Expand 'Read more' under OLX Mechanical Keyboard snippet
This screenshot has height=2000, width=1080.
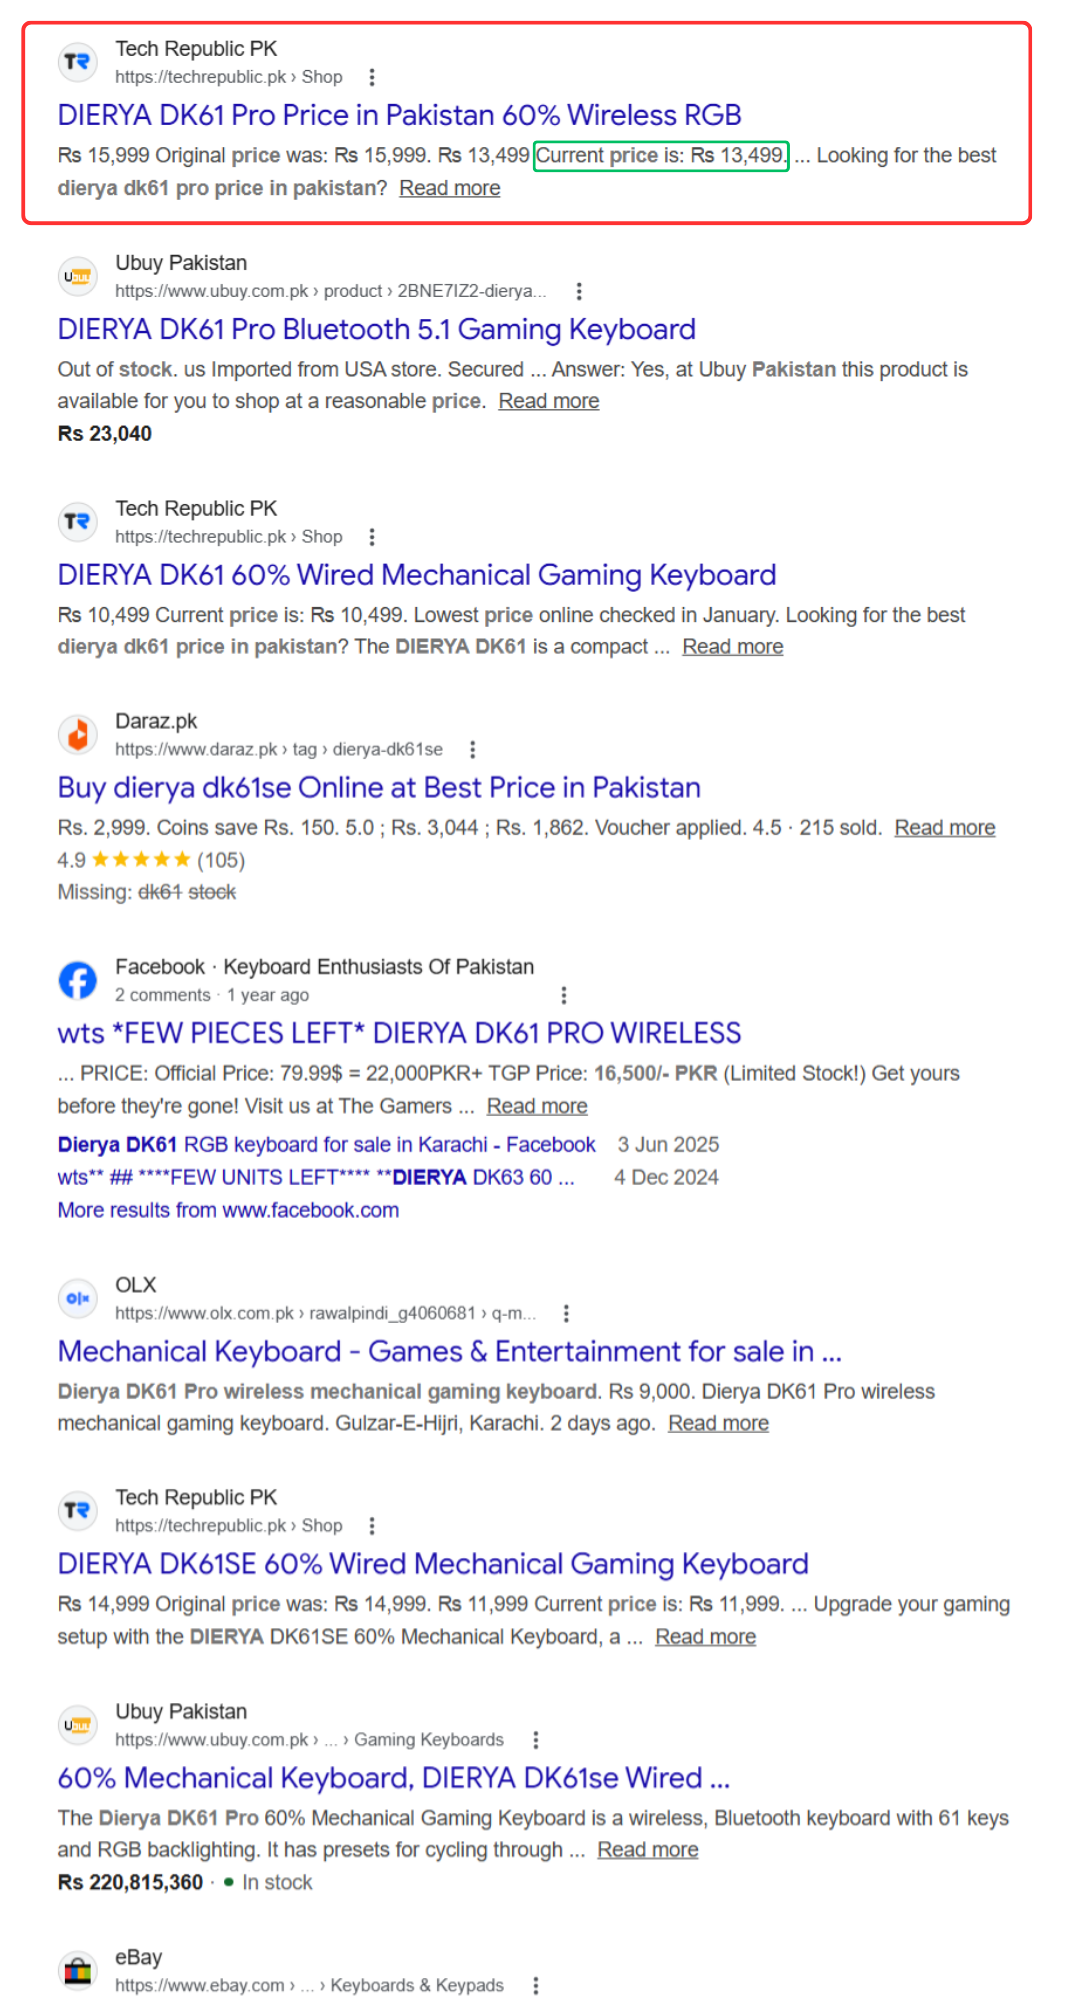(719, 1423)
